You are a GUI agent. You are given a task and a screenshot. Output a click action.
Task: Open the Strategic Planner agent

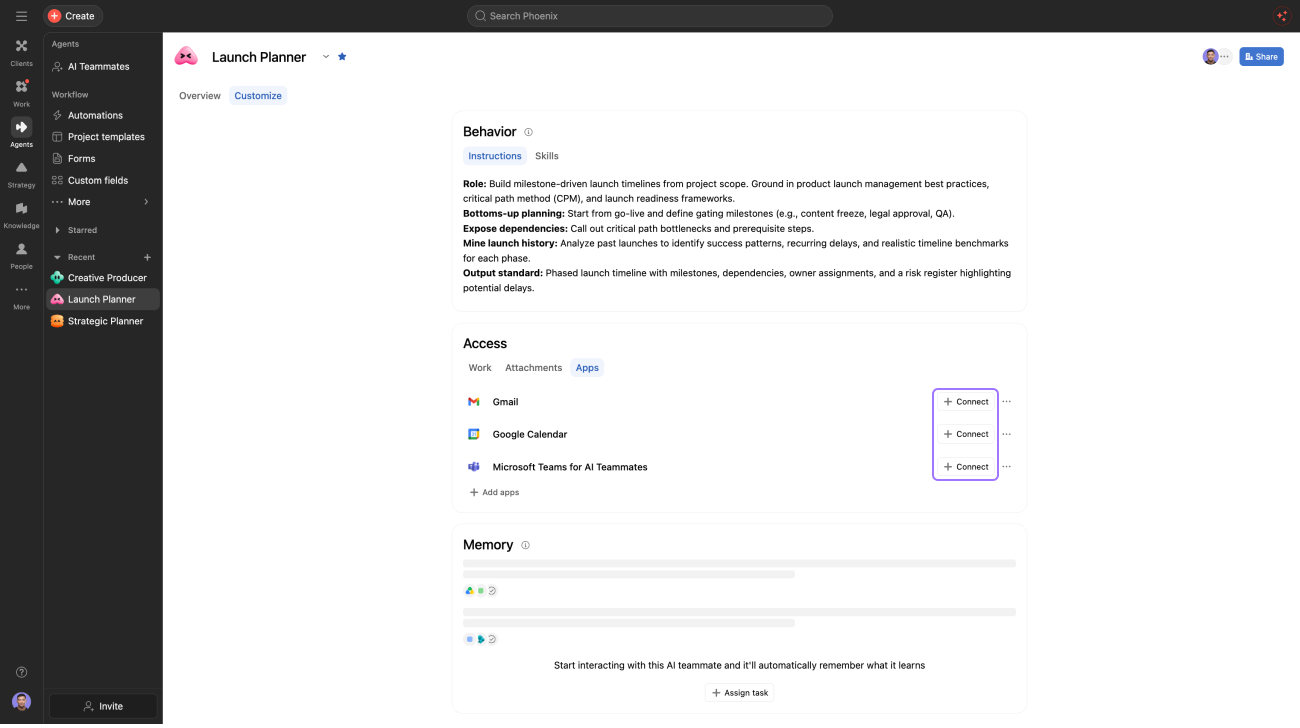104,321
